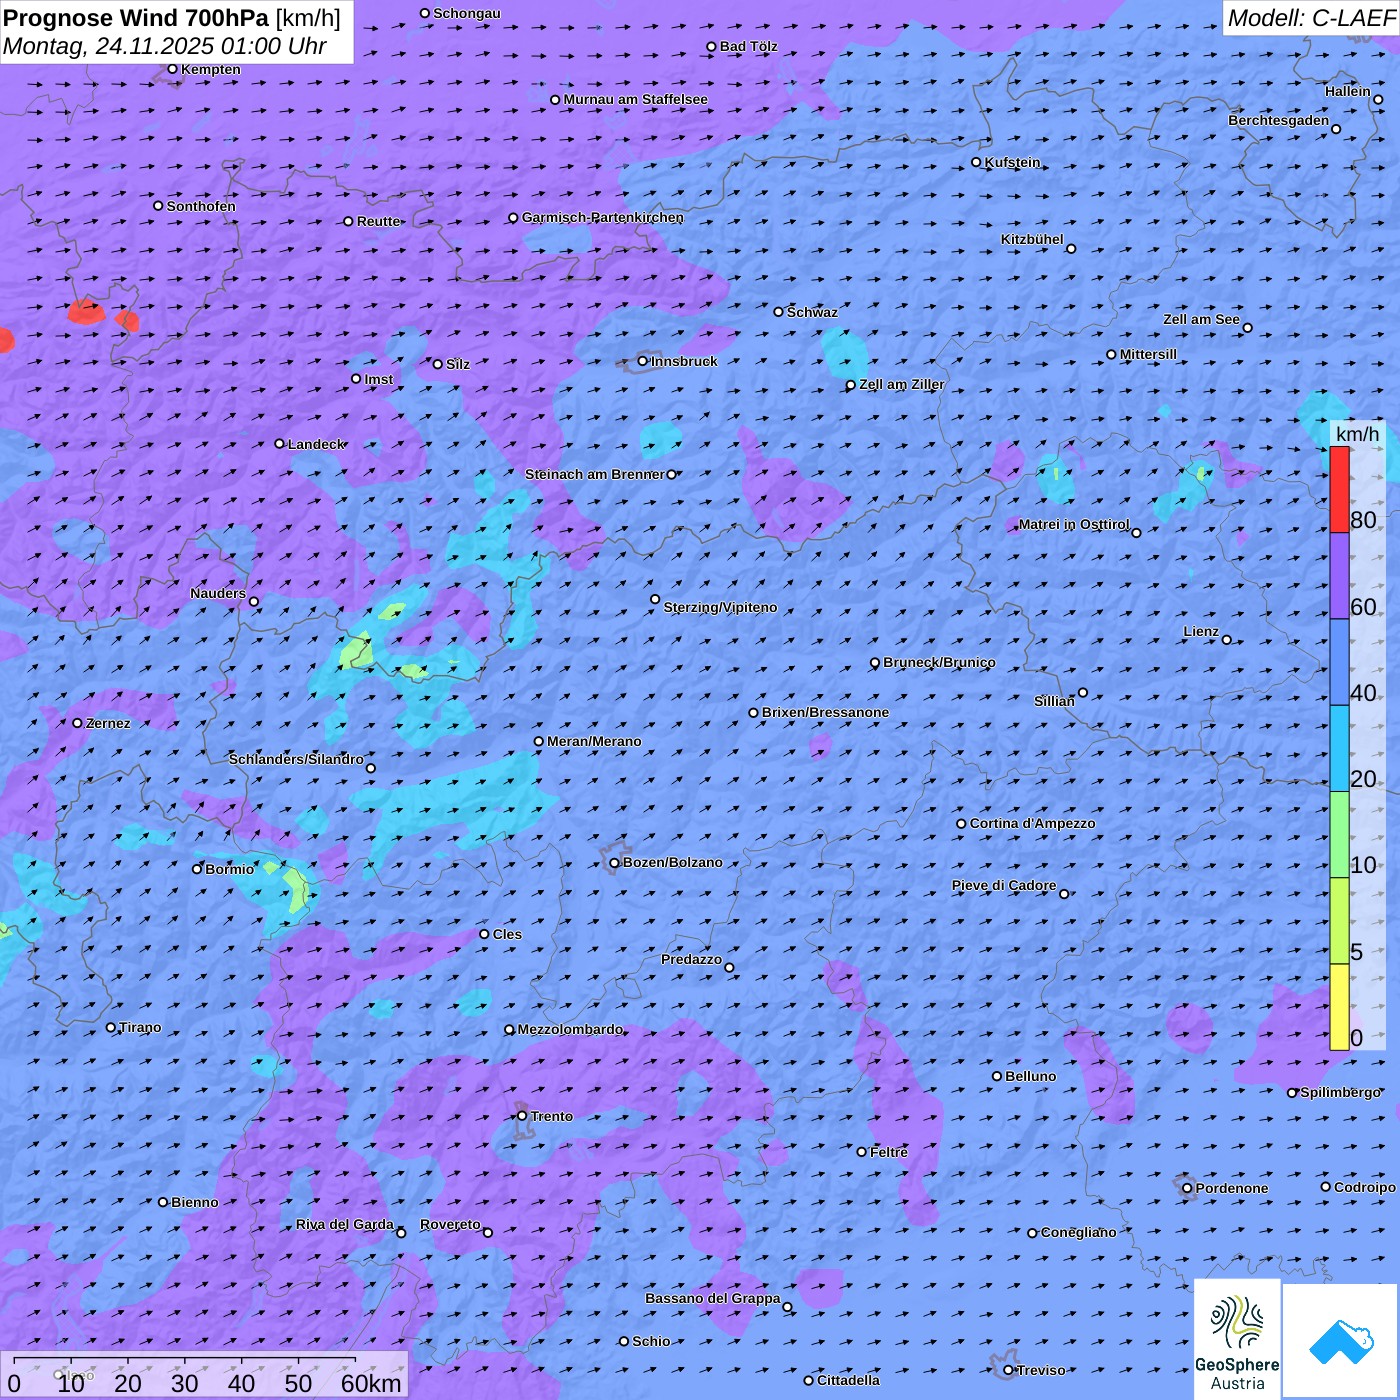Image resolution: width=1400 pixels, height=1400 pixels.
Task: Click the red 80 km/h legend swatch
Action: 1339,489
